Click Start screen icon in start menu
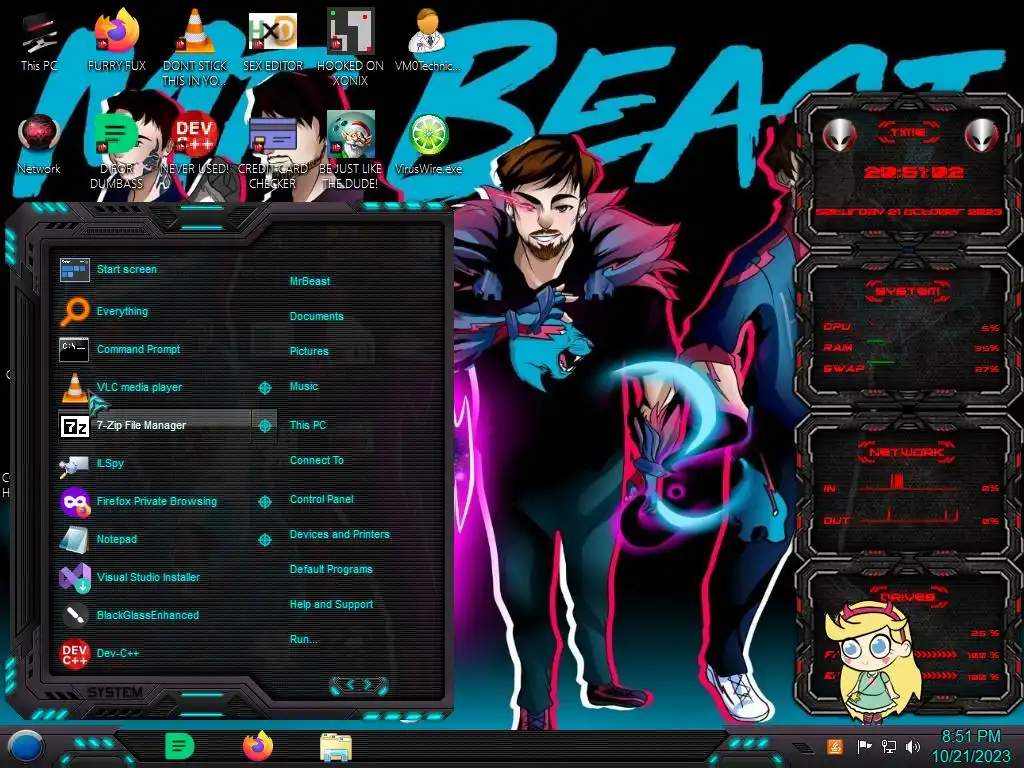 (74, 269)
